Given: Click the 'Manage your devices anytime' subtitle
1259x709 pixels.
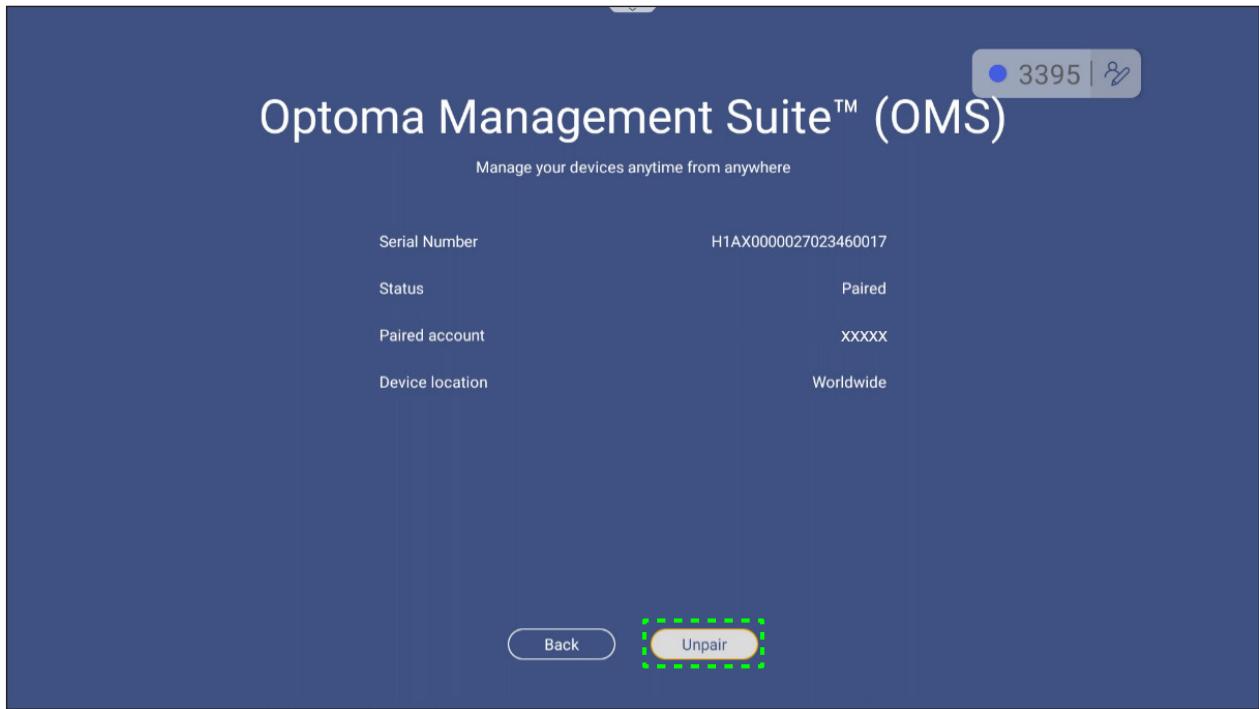Looking at the screenshot, I should (x=632, y=168).
